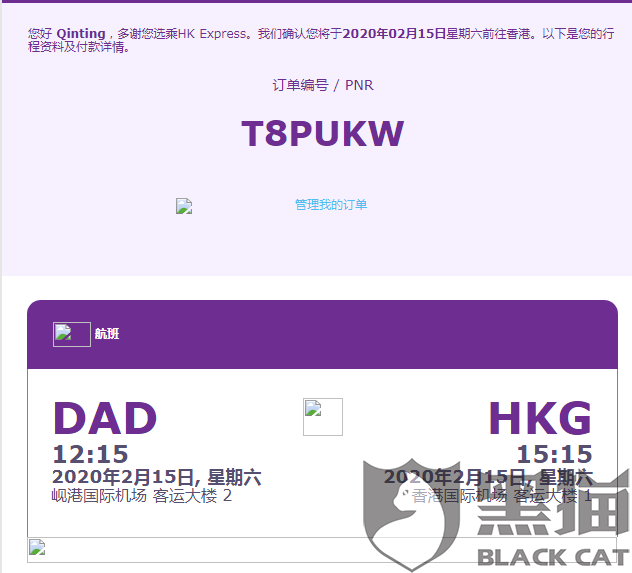Click the broken image icon beside 管理我的订单
632x573 pixels.
pos(184,206)
